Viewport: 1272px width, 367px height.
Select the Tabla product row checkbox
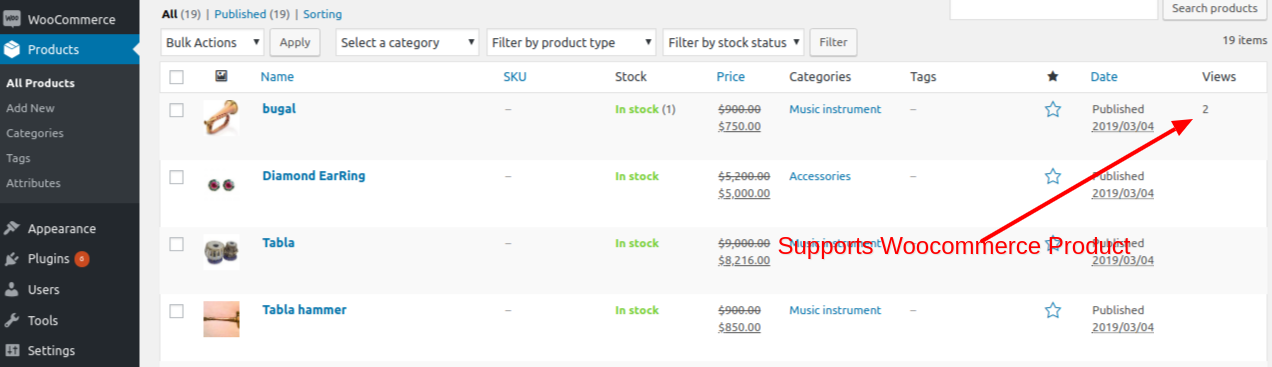[177, 244]
